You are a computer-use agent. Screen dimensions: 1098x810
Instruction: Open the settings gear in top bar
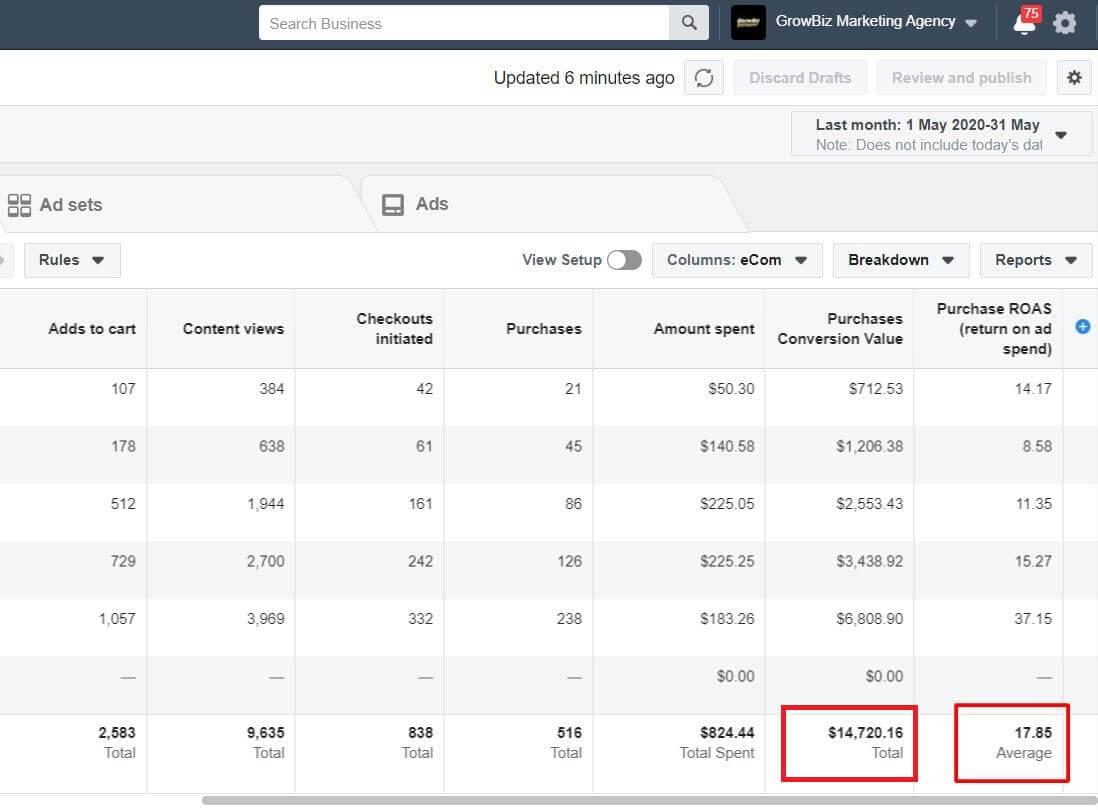[1065, 23]
